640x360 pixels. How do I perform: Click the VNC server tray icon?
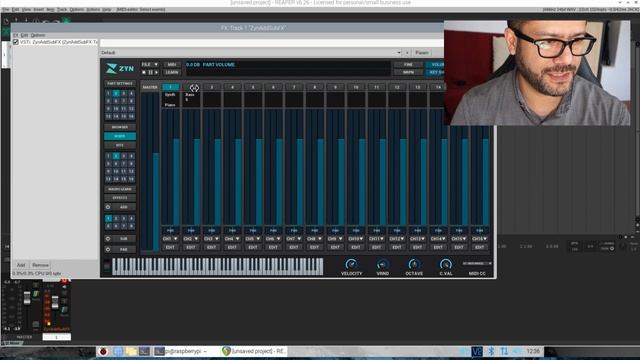click(x=477, y=351)
